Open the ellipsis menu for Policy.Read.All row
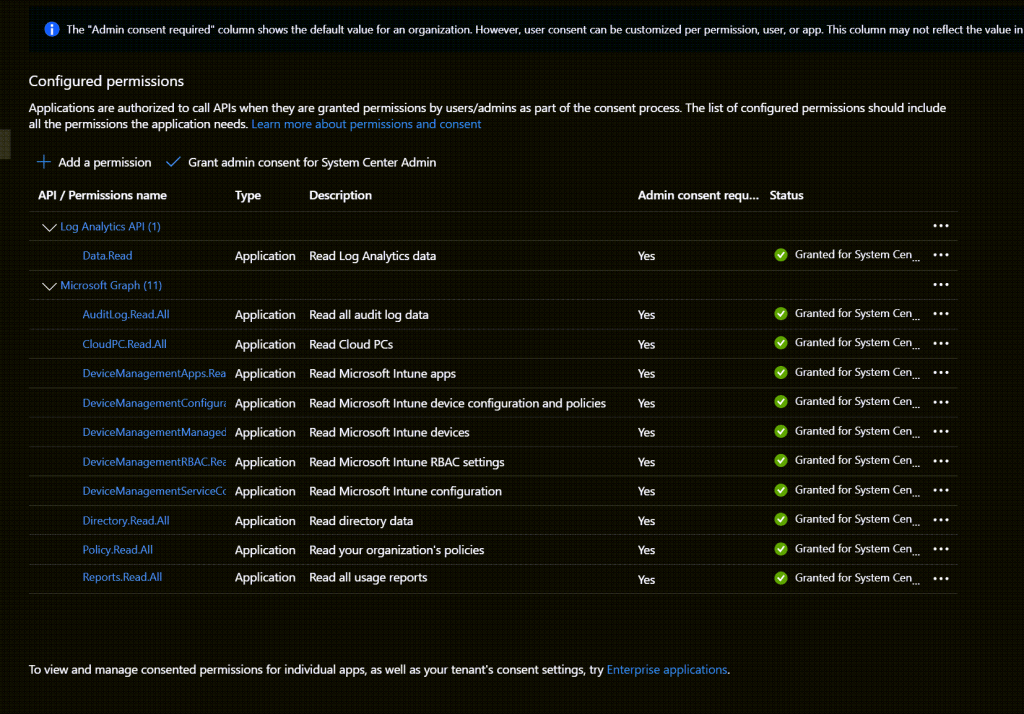1024x714 pixels. tap(940, 549)
